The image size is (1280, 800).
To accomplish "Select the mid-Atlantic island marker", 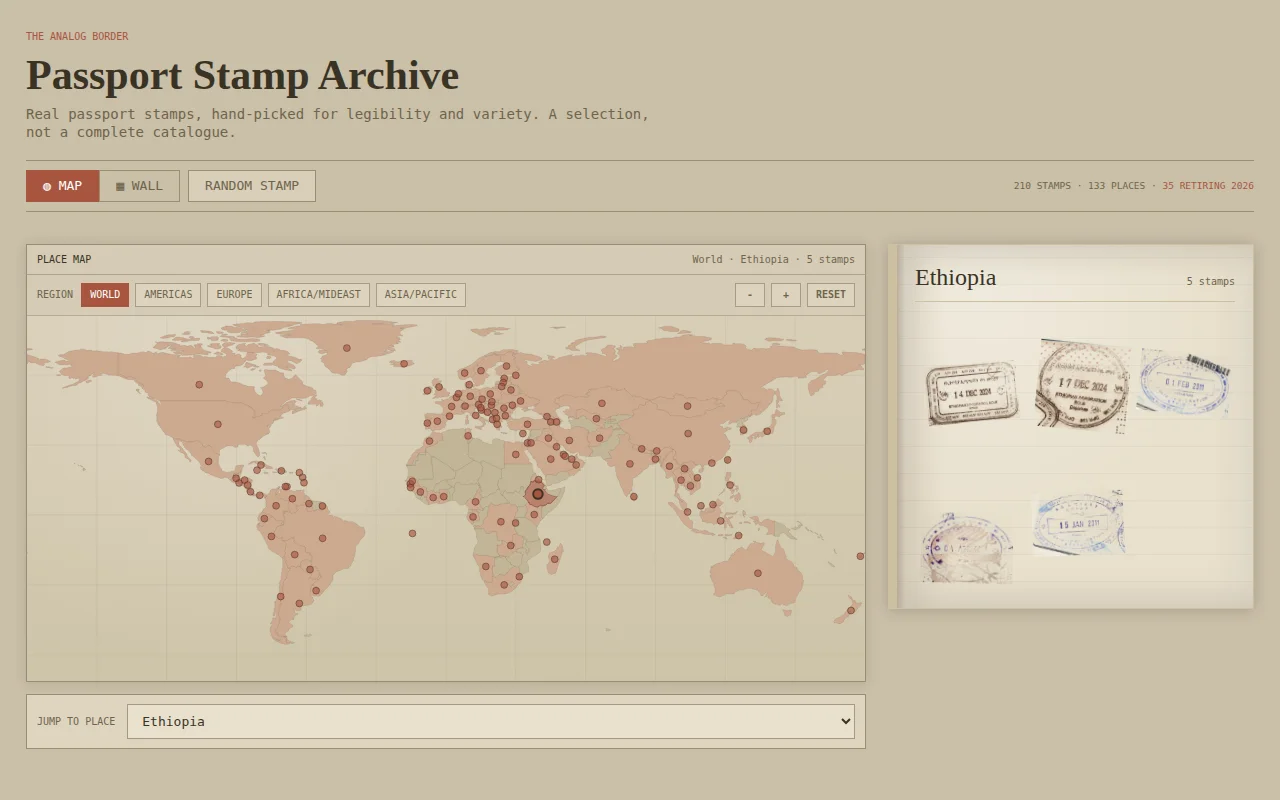I will (x=412, y=534).
